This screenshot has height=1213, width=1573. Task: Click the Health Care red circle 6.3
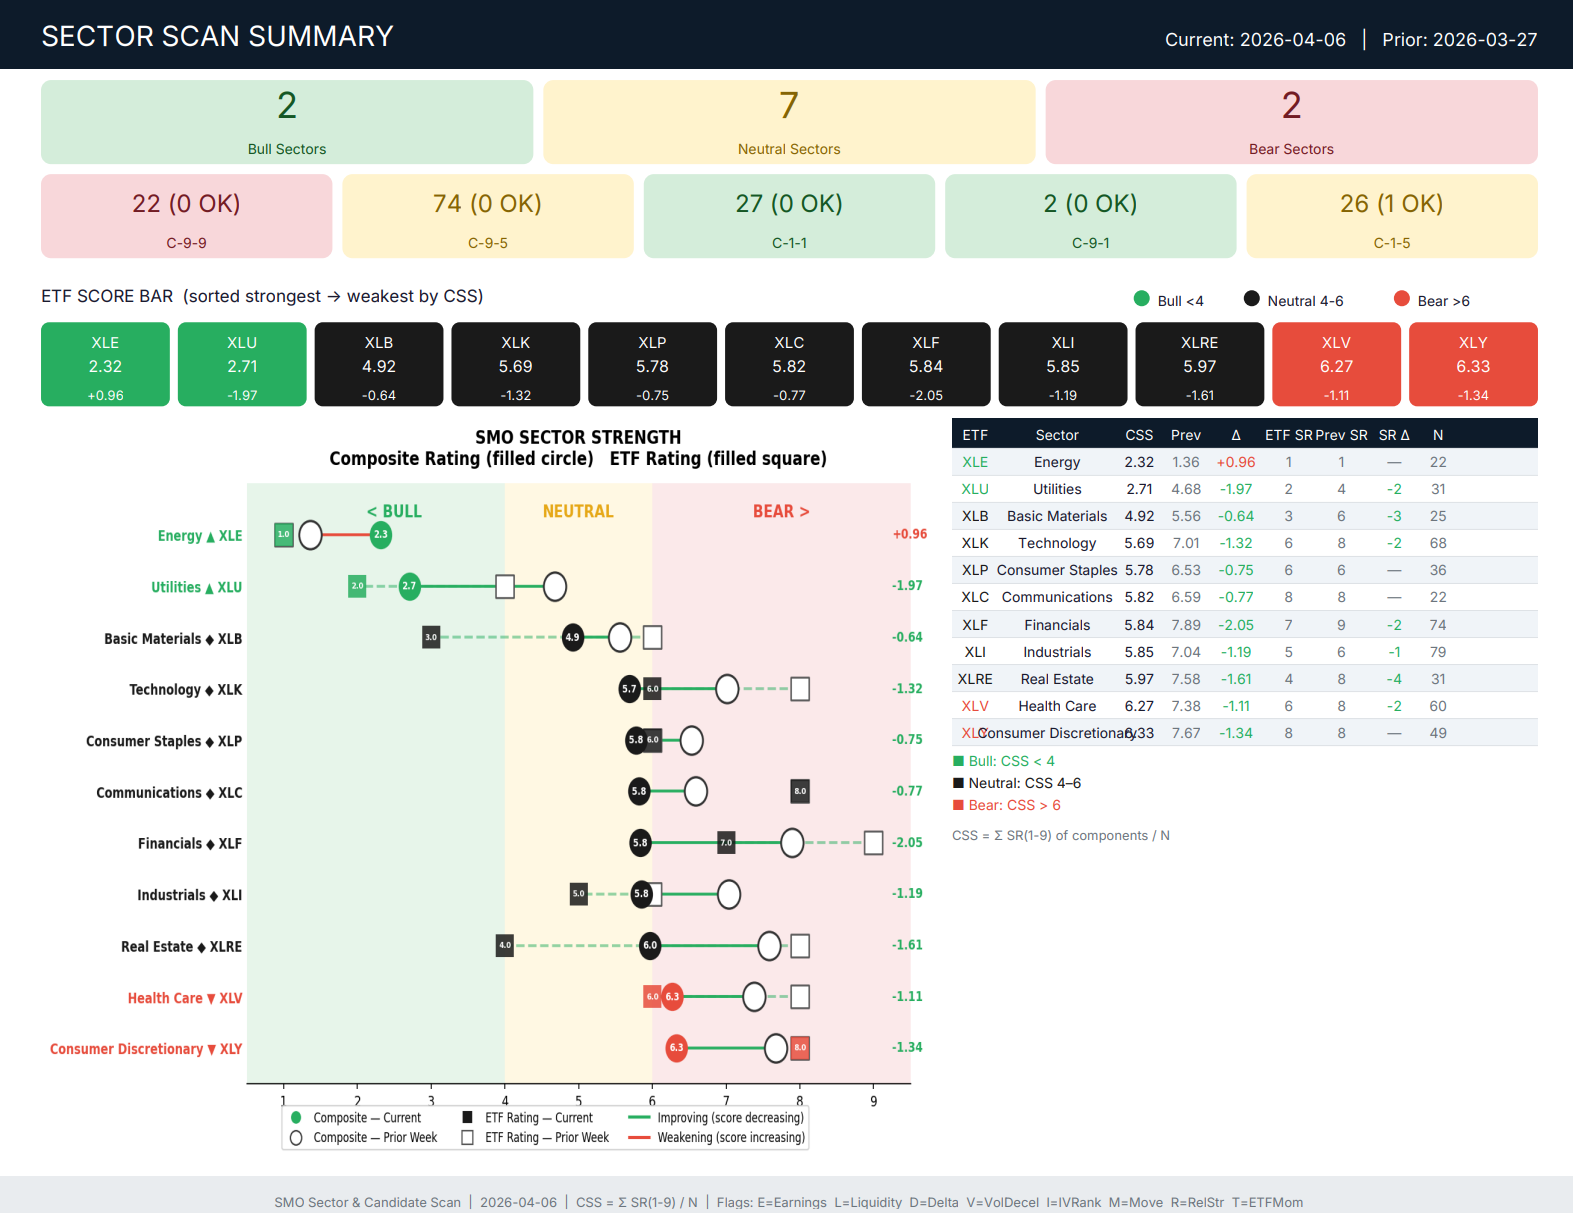tap(672, 997)
